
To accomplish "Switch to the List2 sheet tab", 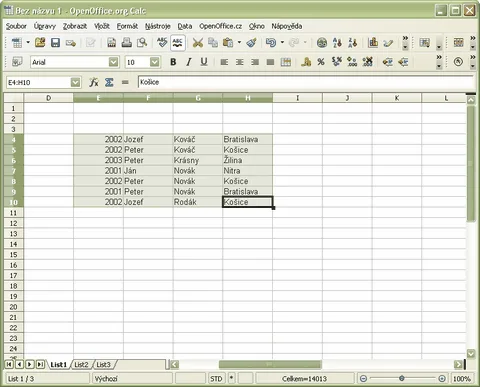I will 81,364.
